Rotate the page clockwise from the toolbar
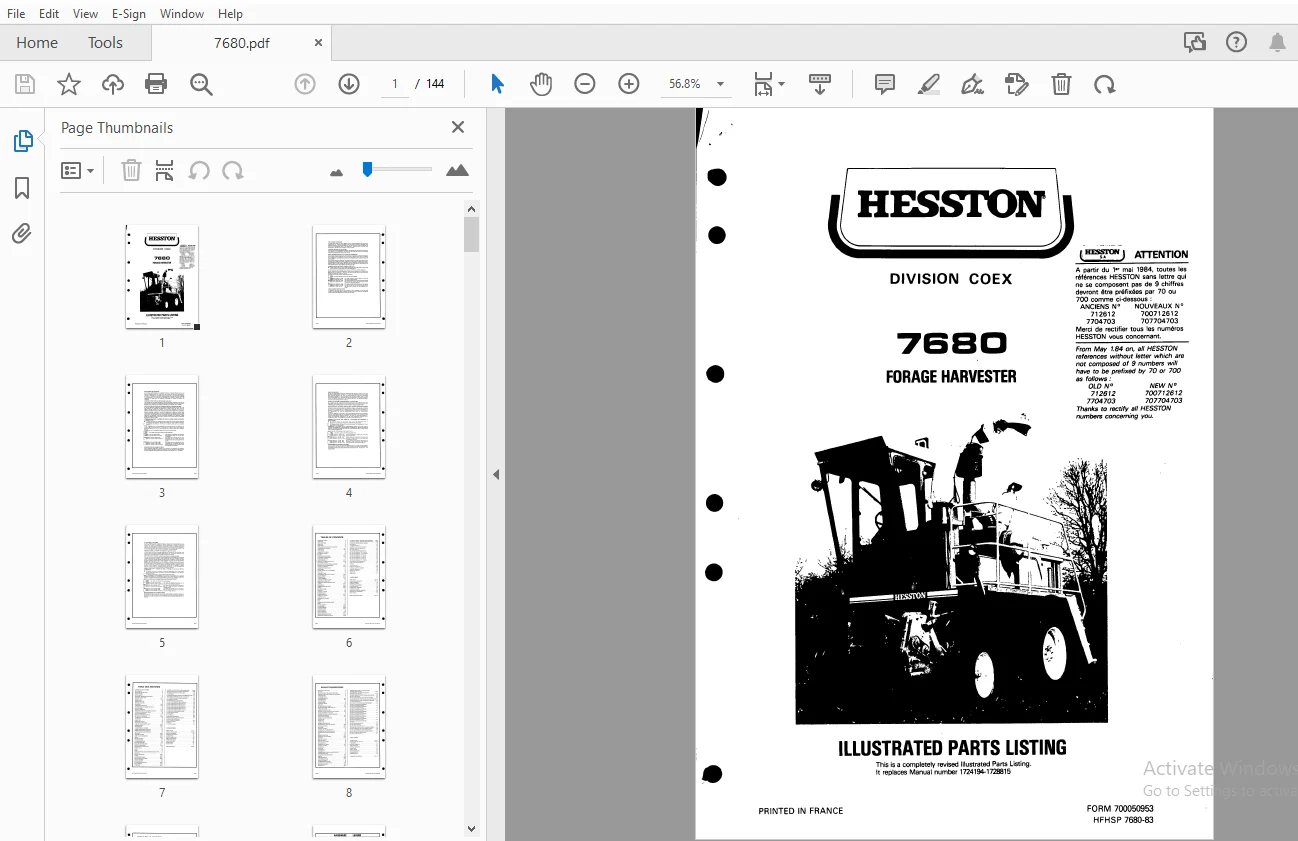 (x=1105, y=84)
